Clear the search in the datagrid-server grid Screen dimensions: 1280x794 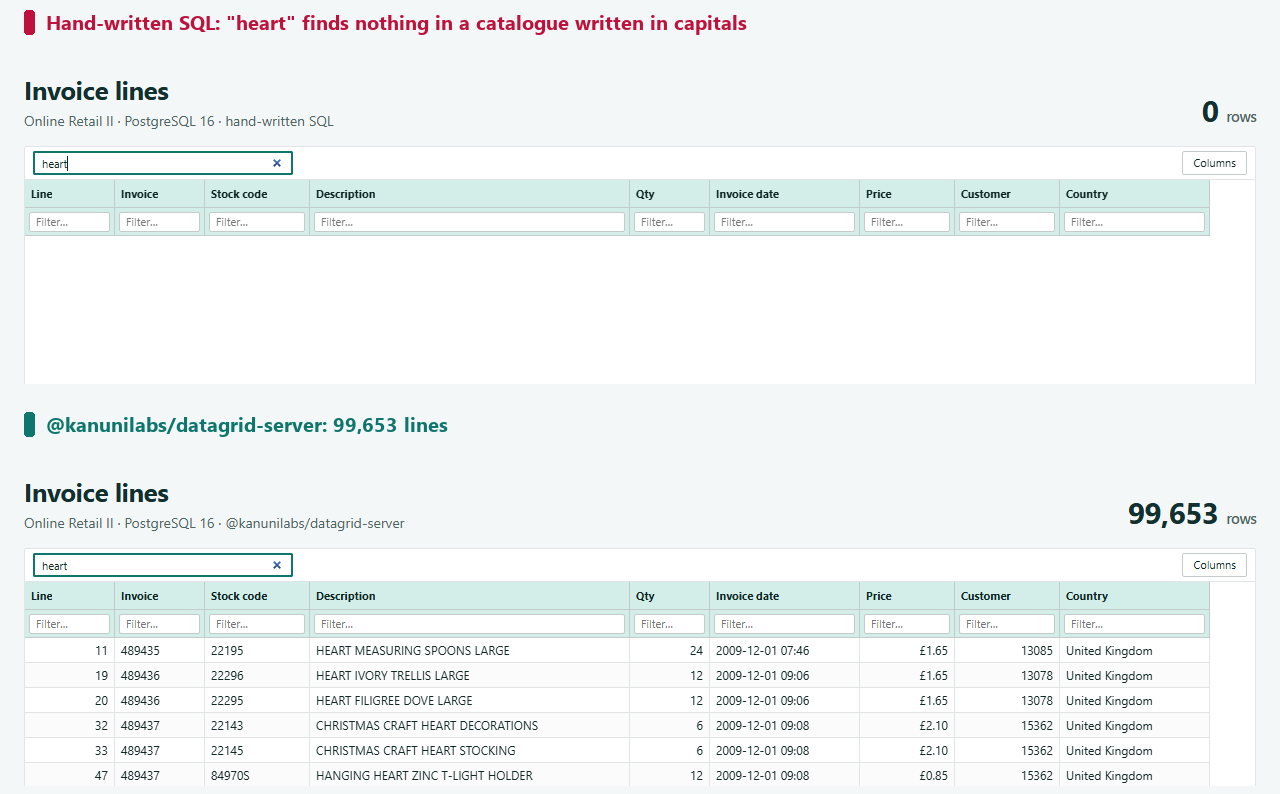(277, 565)
